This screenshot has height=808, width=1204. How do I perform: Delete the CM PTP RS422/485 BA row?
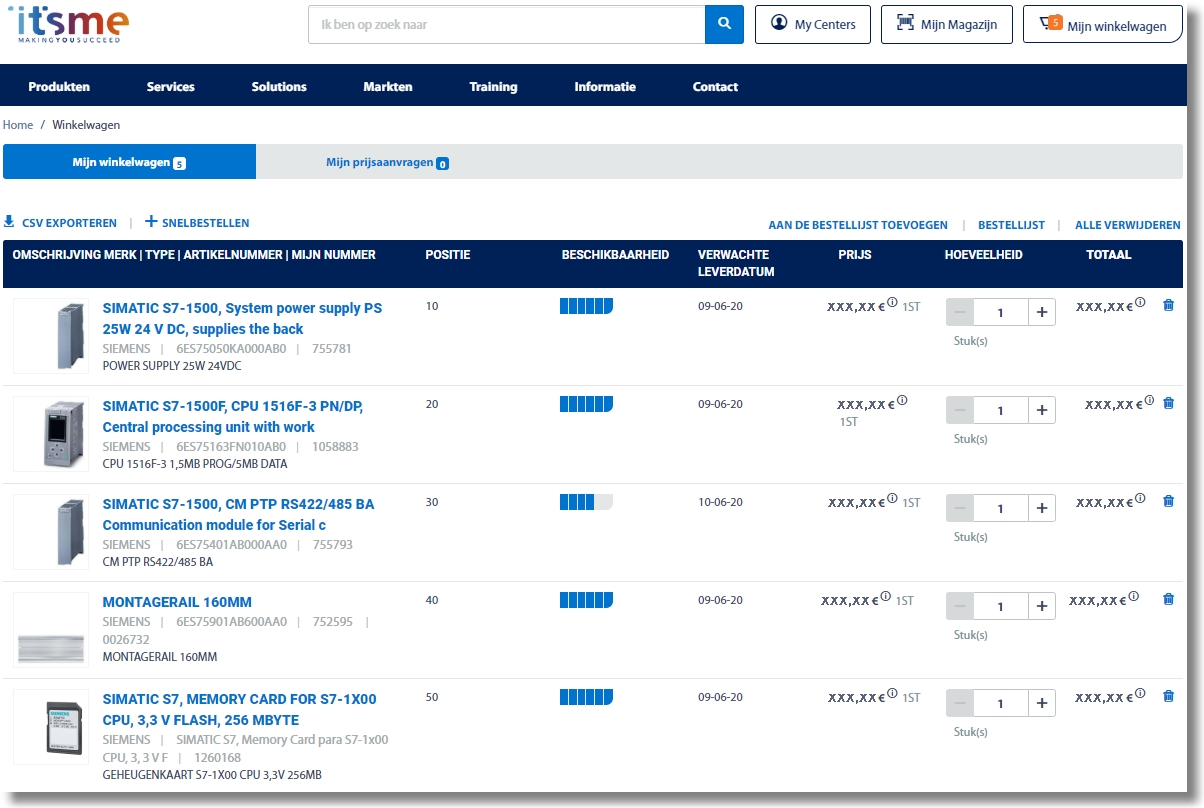pos(1168,501)
